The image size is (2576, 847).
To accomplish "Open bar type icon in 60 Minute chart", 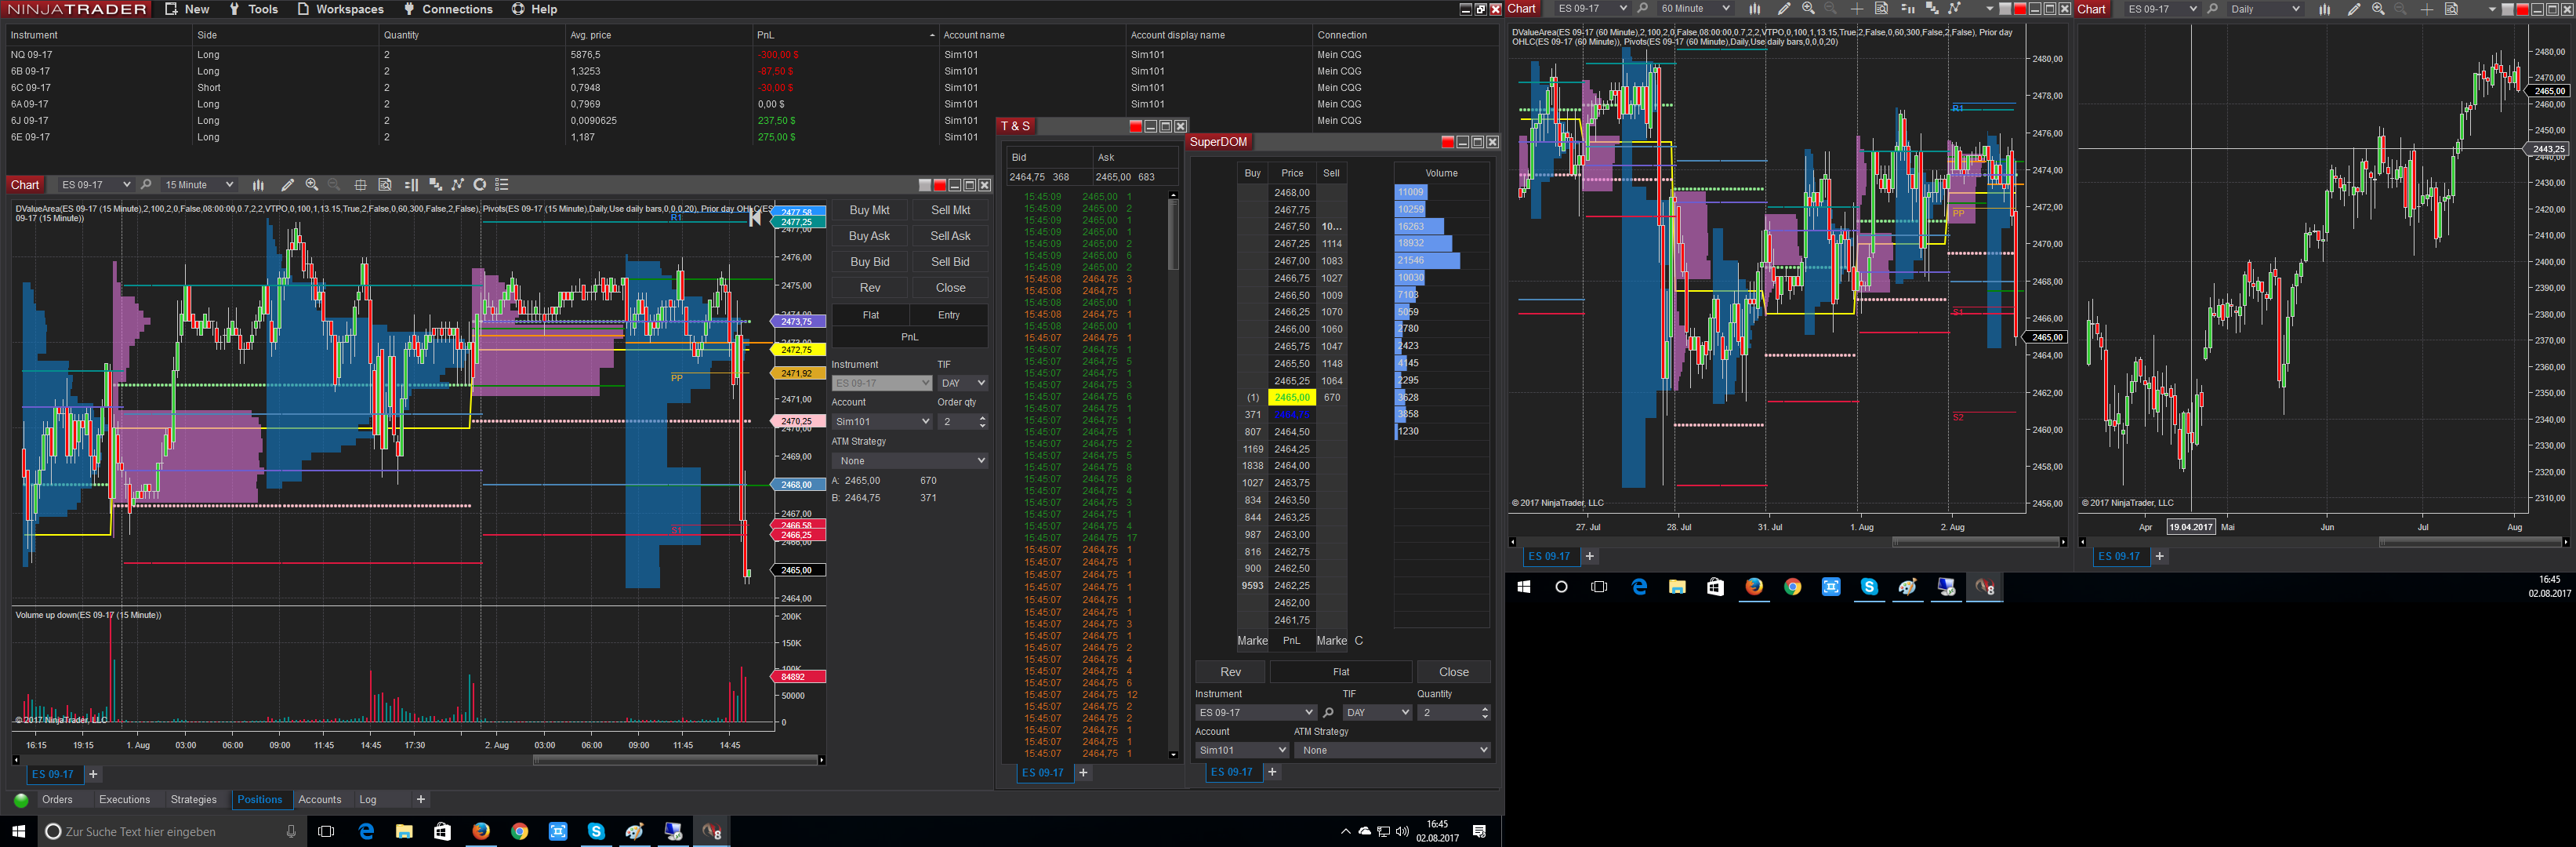I will (x=1755, y=9).
